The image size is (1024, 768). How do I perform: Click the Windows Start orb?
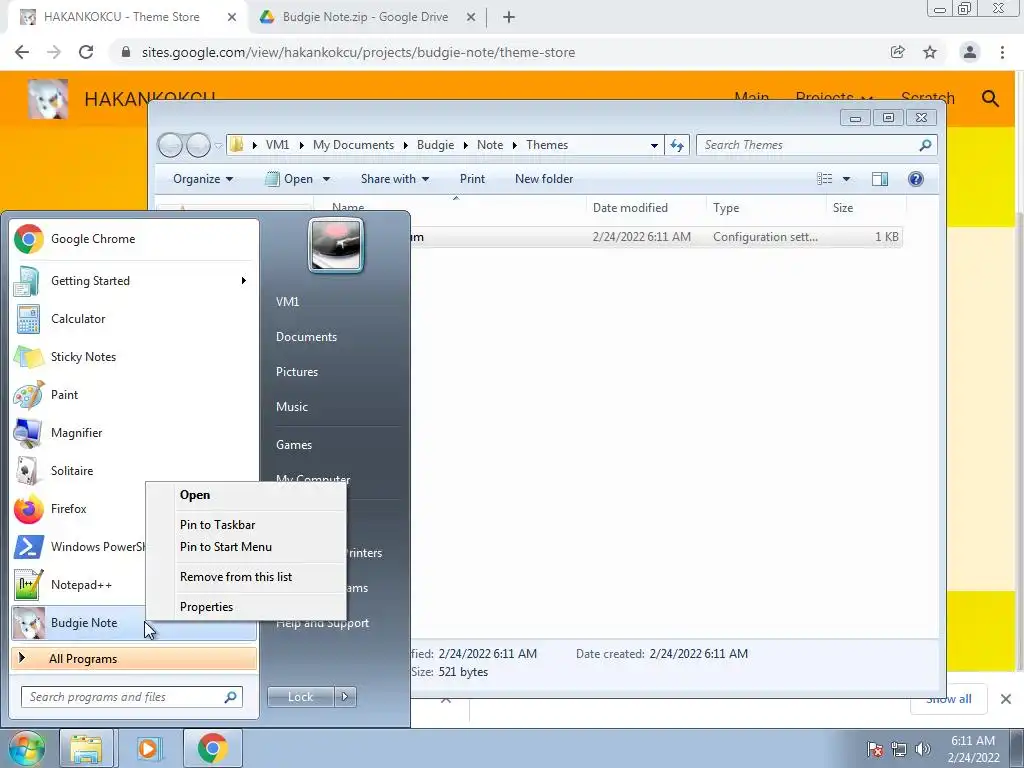tap(27, 748)
